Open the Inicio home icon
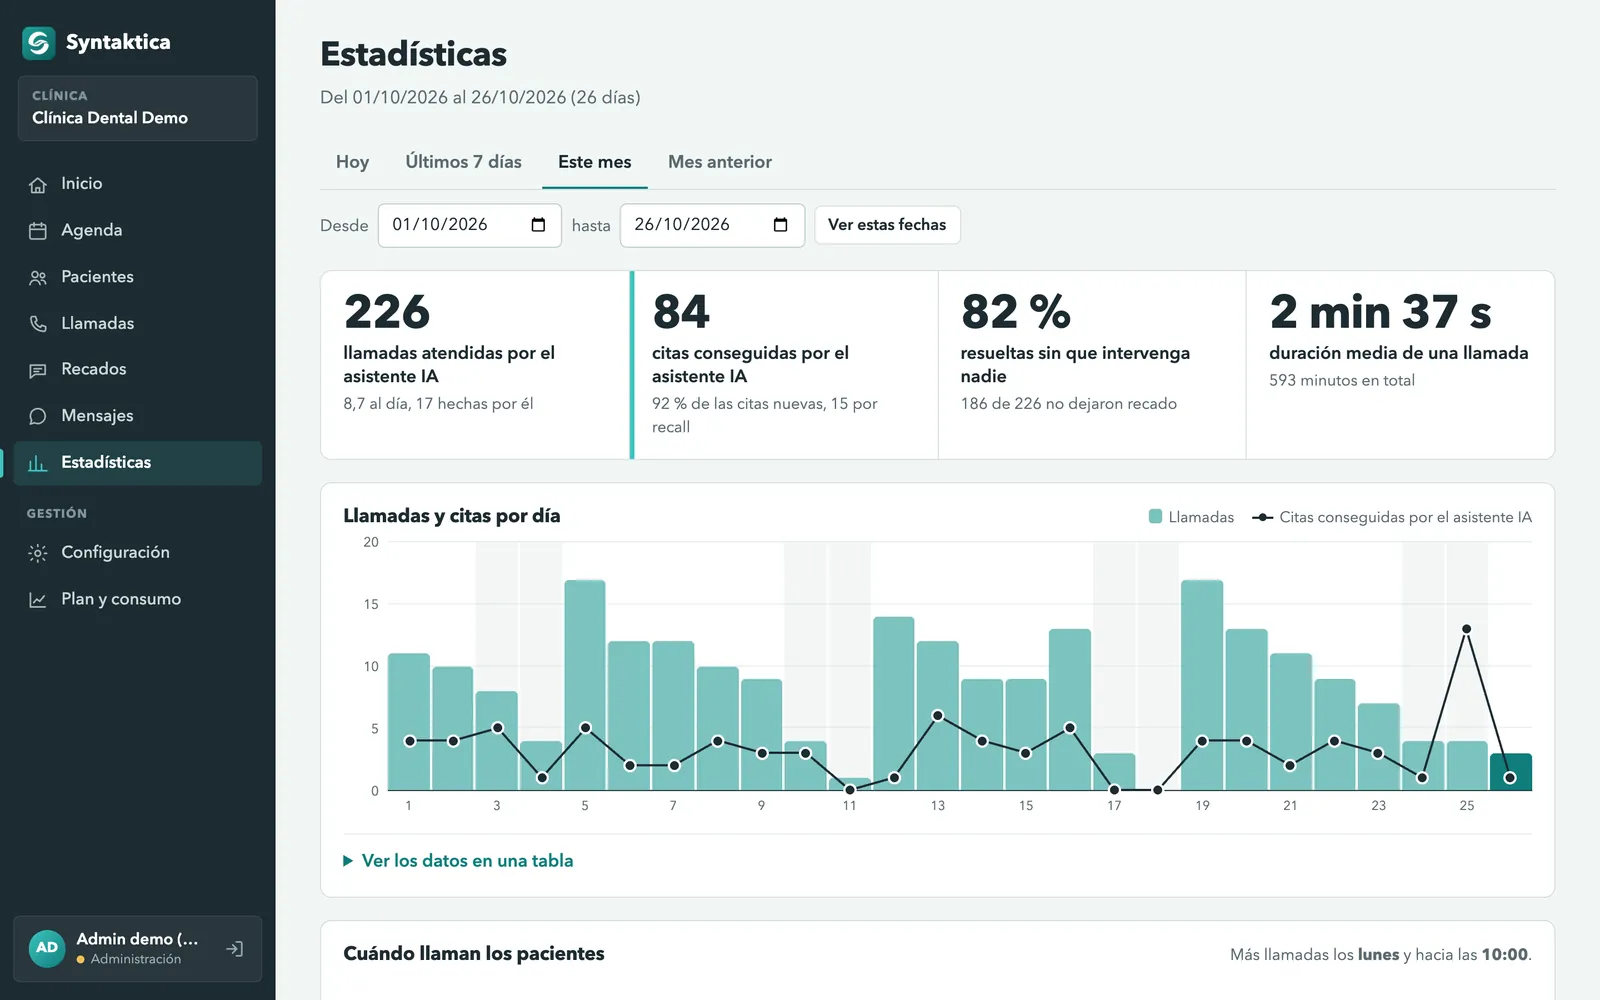 (x=38, y=185)
